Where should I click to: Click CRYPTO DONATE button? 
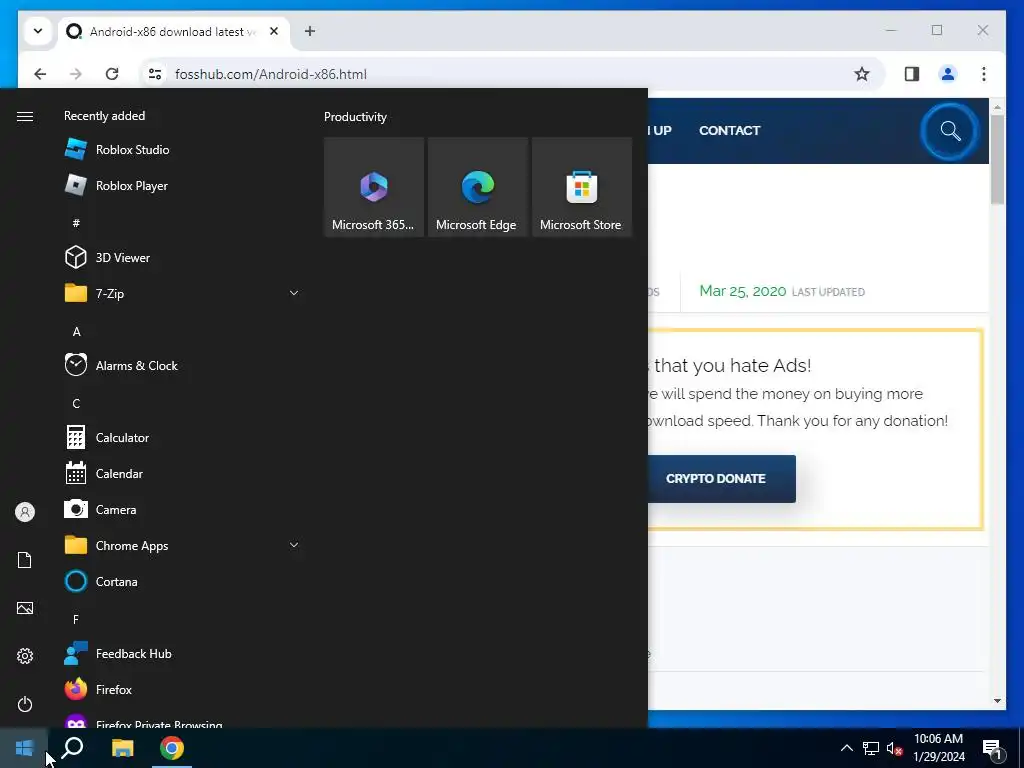click(x=716, y=479)
